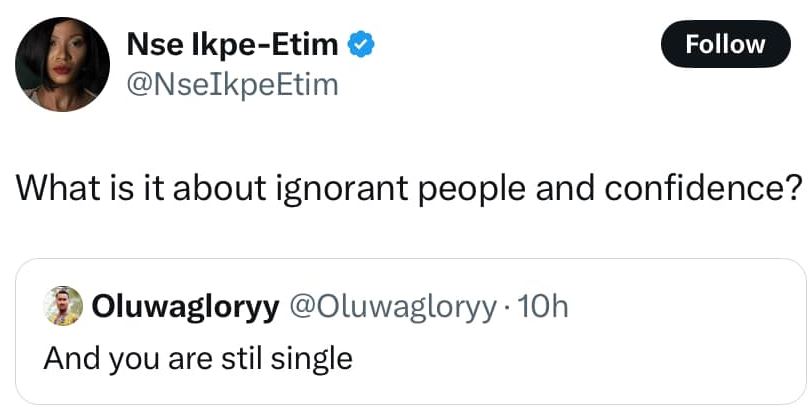Viewport: 812px width, 414px height.
Task: Open Nse Ikpe-Etim's profile picture
Action: tap(62, 62)
